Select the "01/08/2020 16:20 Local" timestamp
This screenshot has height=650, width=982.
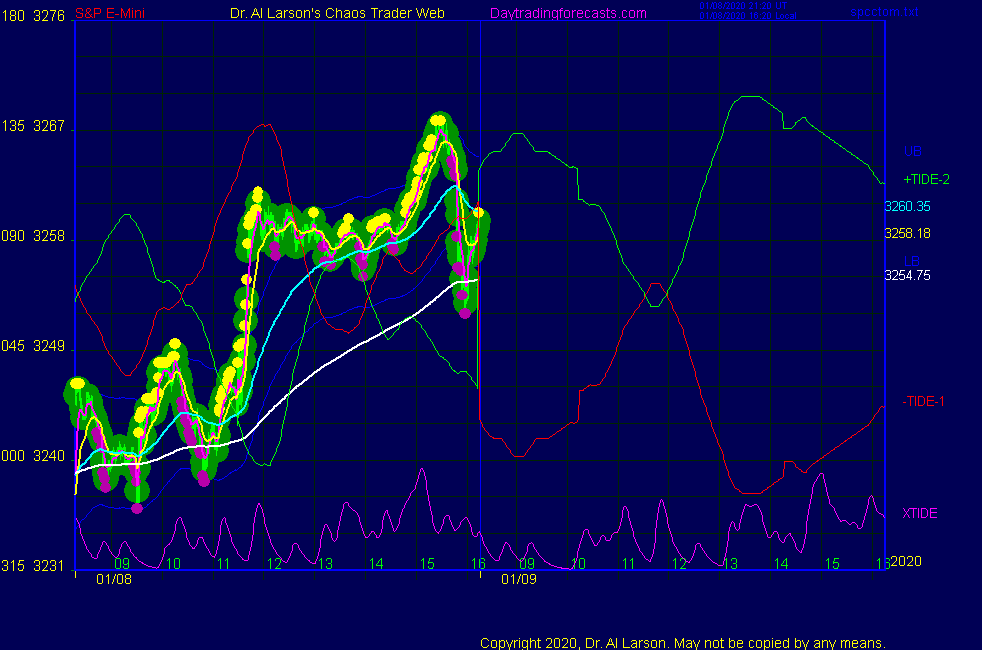tap(748, 16)
